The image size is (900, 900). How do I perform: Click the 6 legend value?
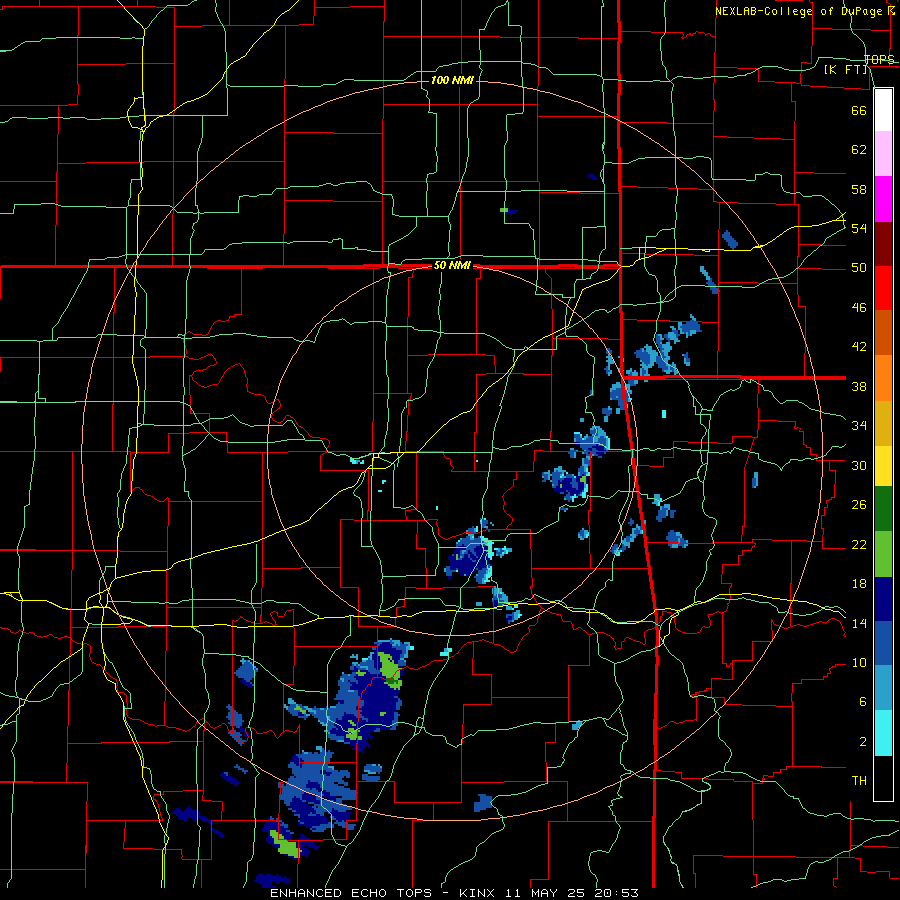tap(862, 701)
